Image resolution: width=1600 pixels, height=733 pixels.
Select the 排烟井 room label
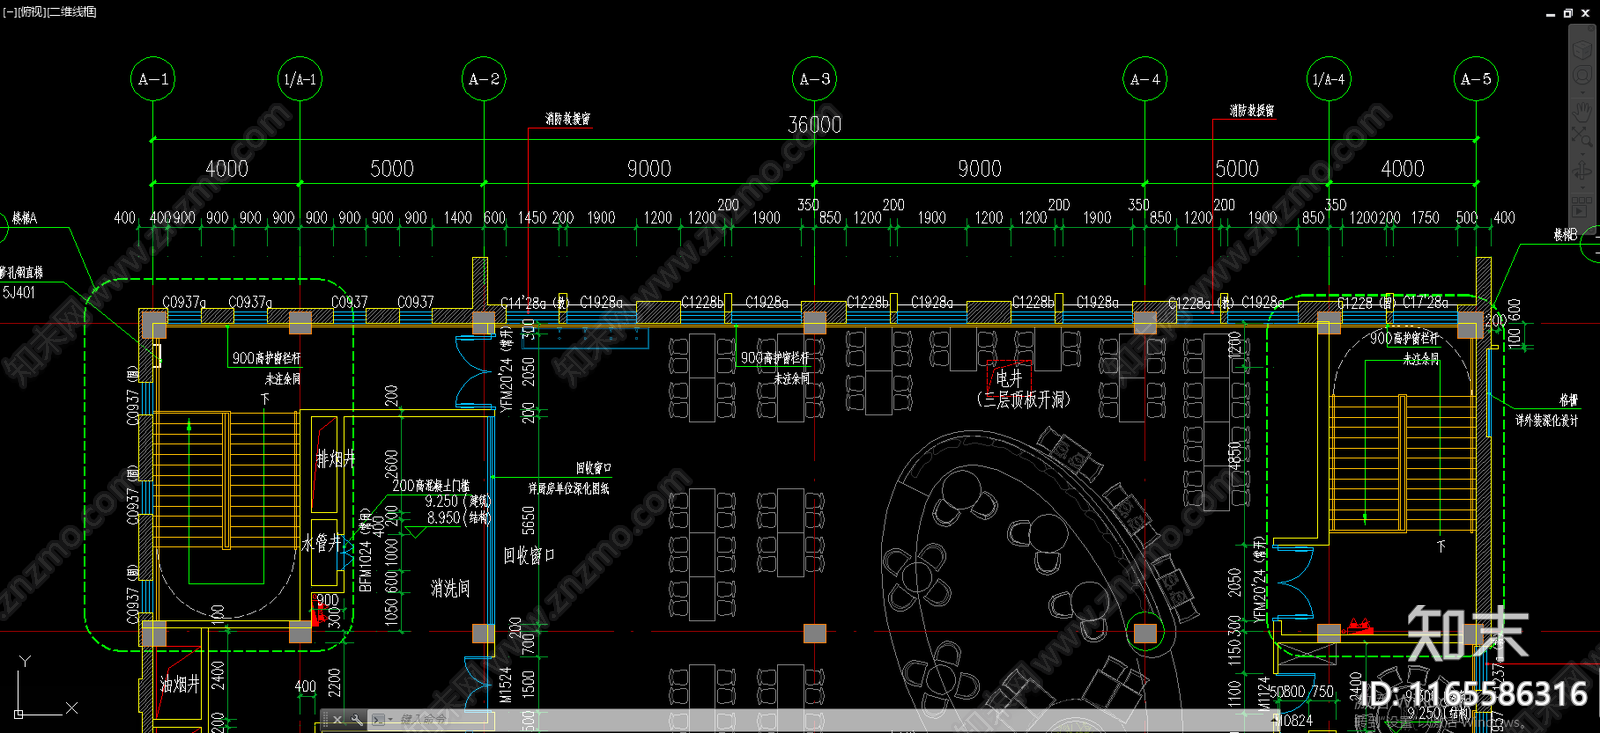coord(335,459)
